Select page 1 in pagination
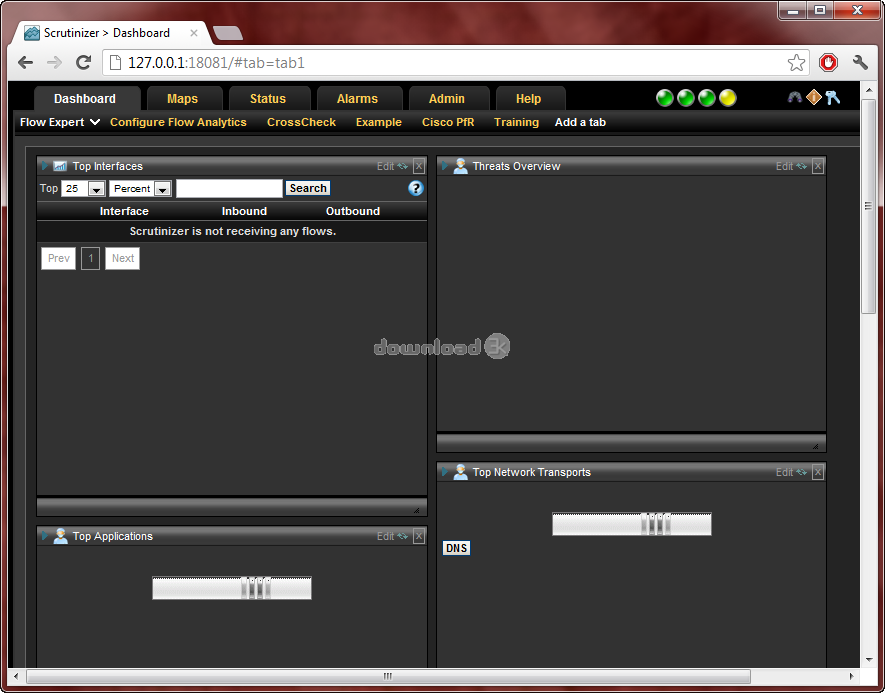 coord(90,258)
